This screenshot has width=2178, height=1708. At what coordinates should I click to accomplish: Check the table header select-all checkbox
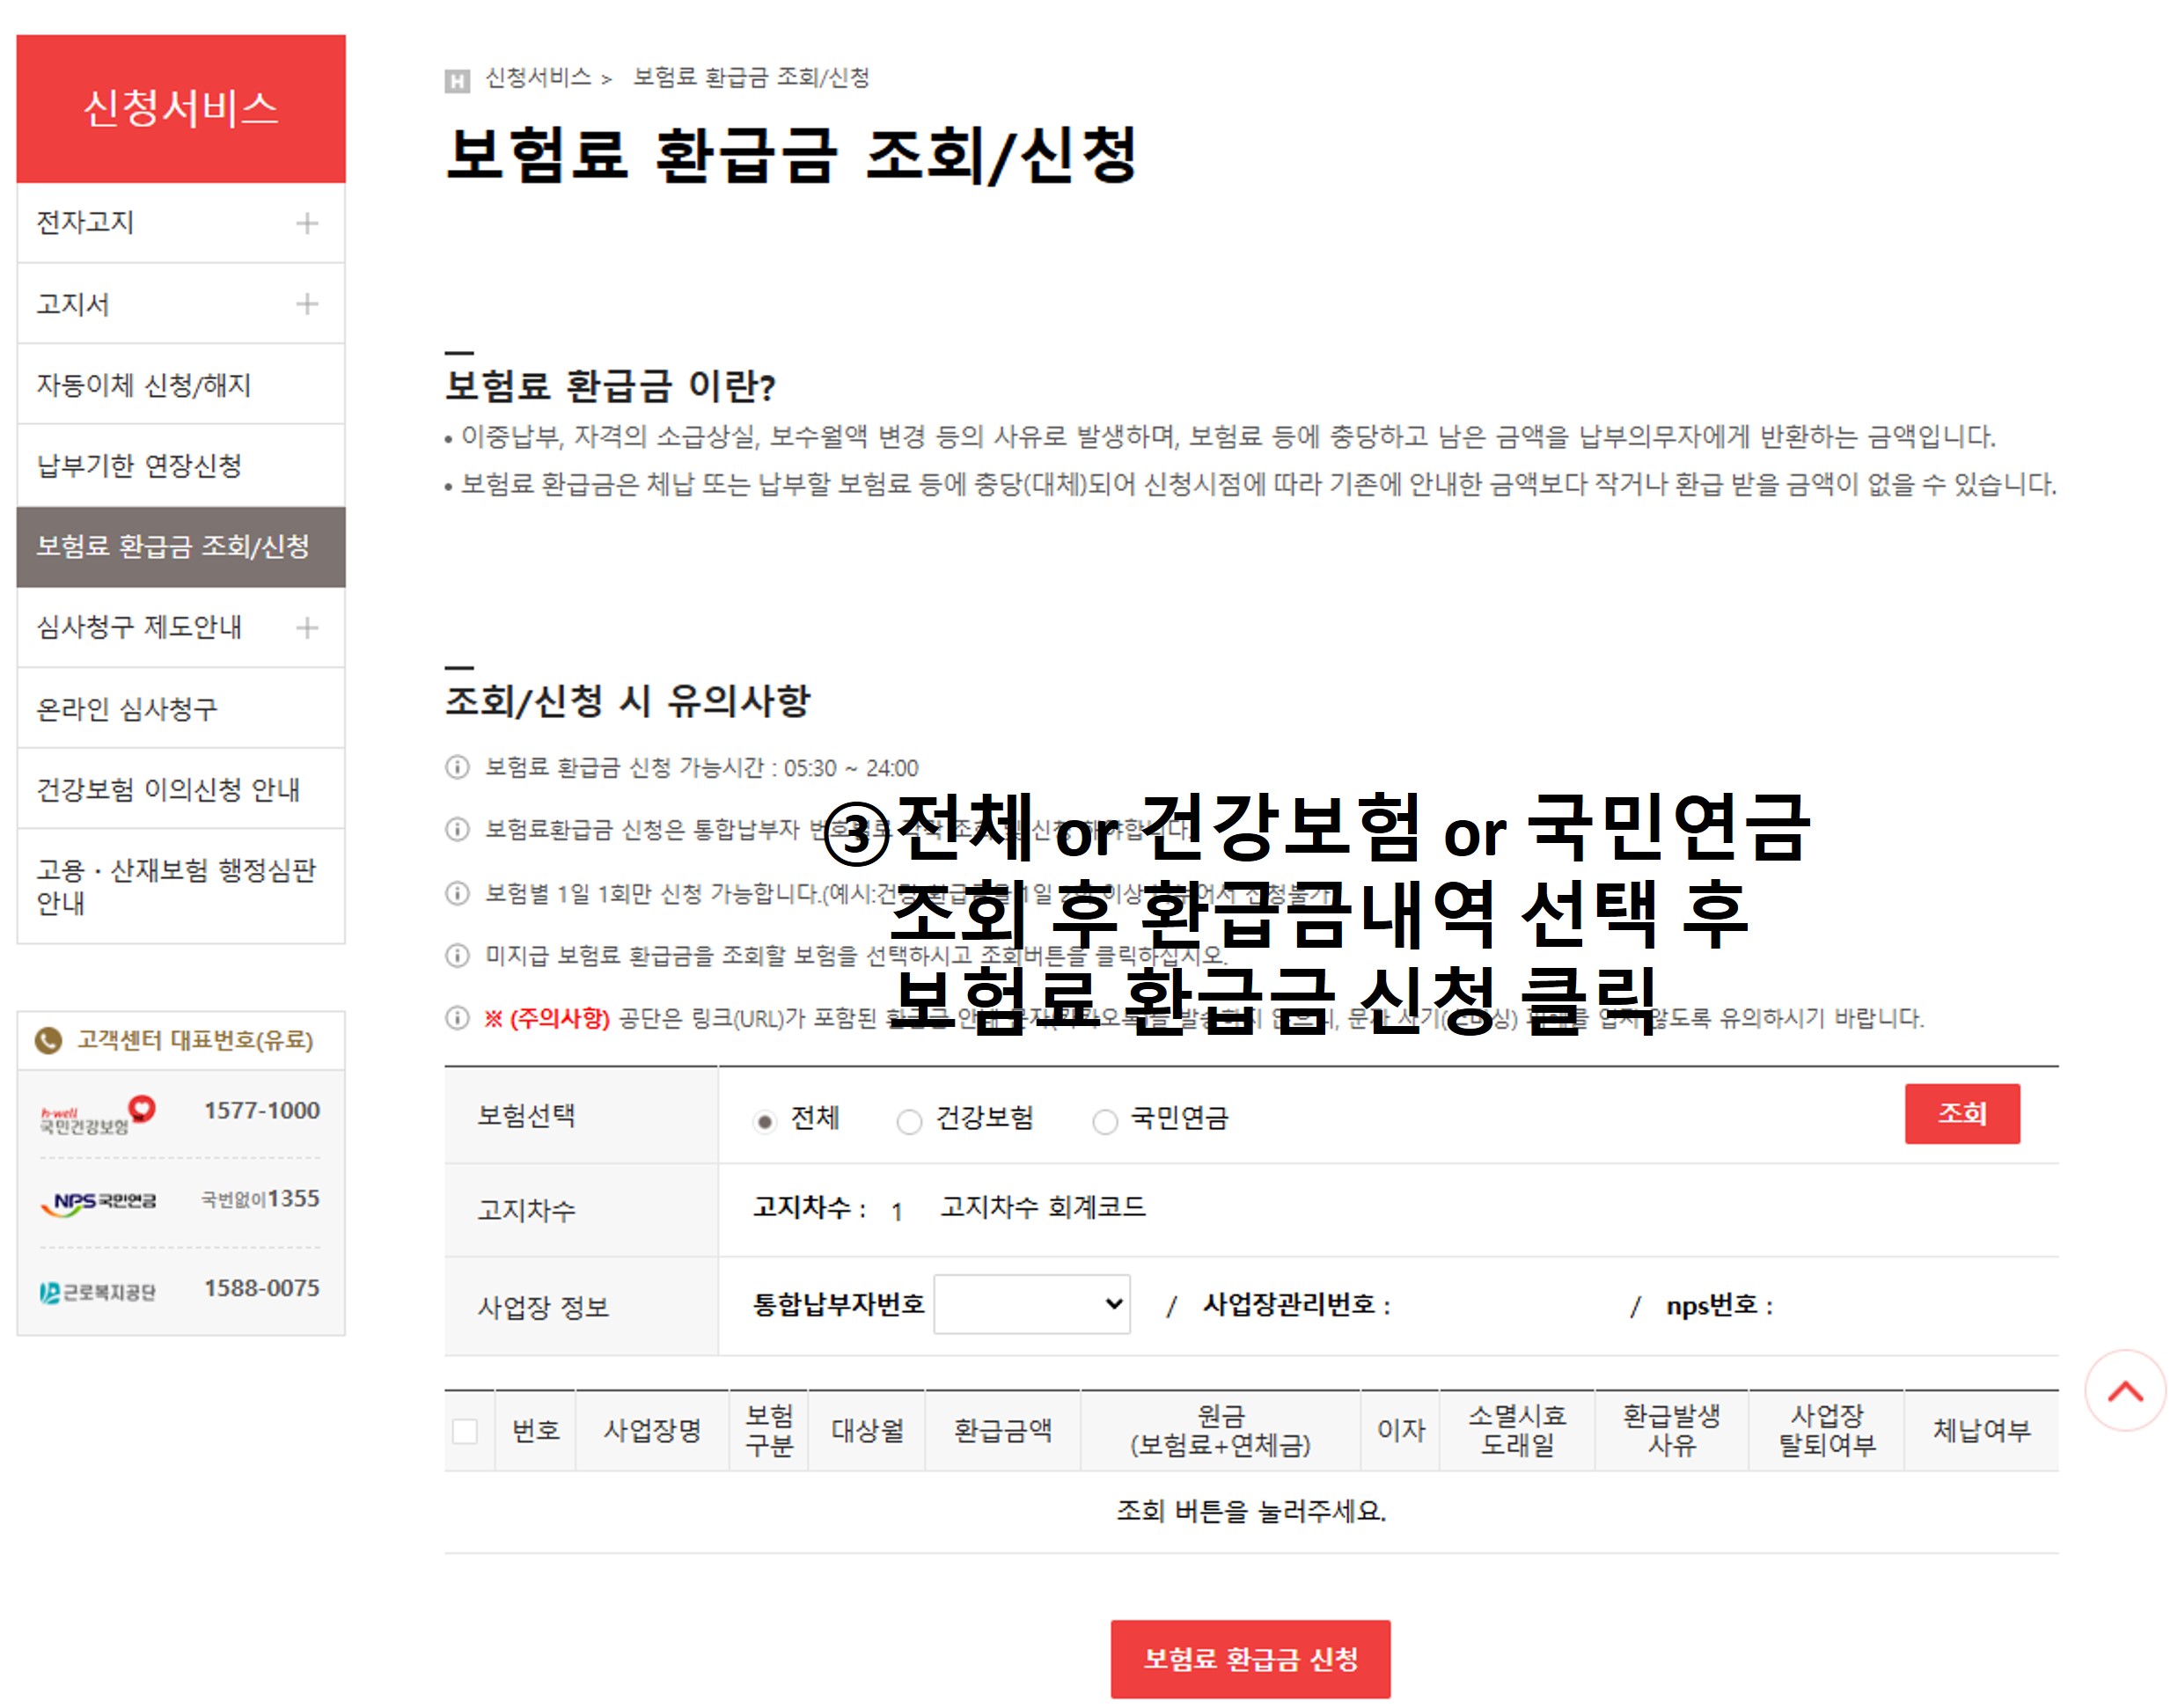point(465,1431)
